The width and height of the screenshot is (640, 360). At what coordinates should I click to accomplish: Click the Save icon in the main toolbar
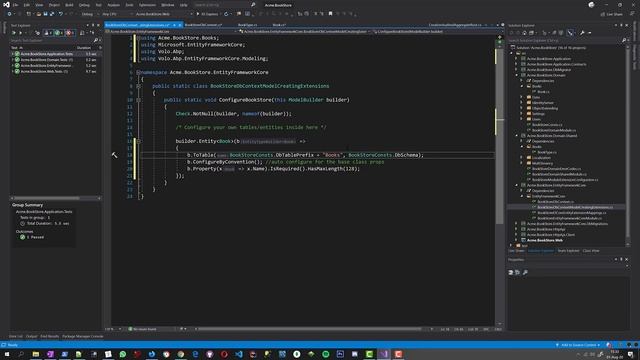click(x=45, y=14)
